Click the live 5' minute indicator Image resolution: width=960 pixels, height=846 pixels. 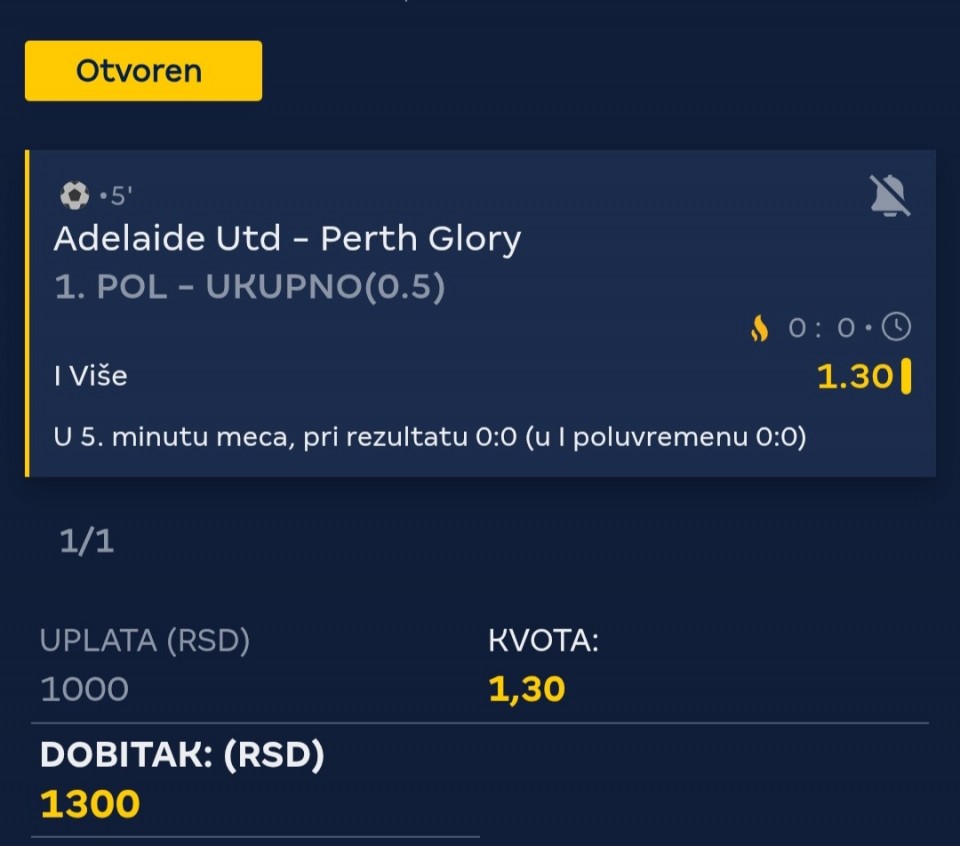point(118,196)
